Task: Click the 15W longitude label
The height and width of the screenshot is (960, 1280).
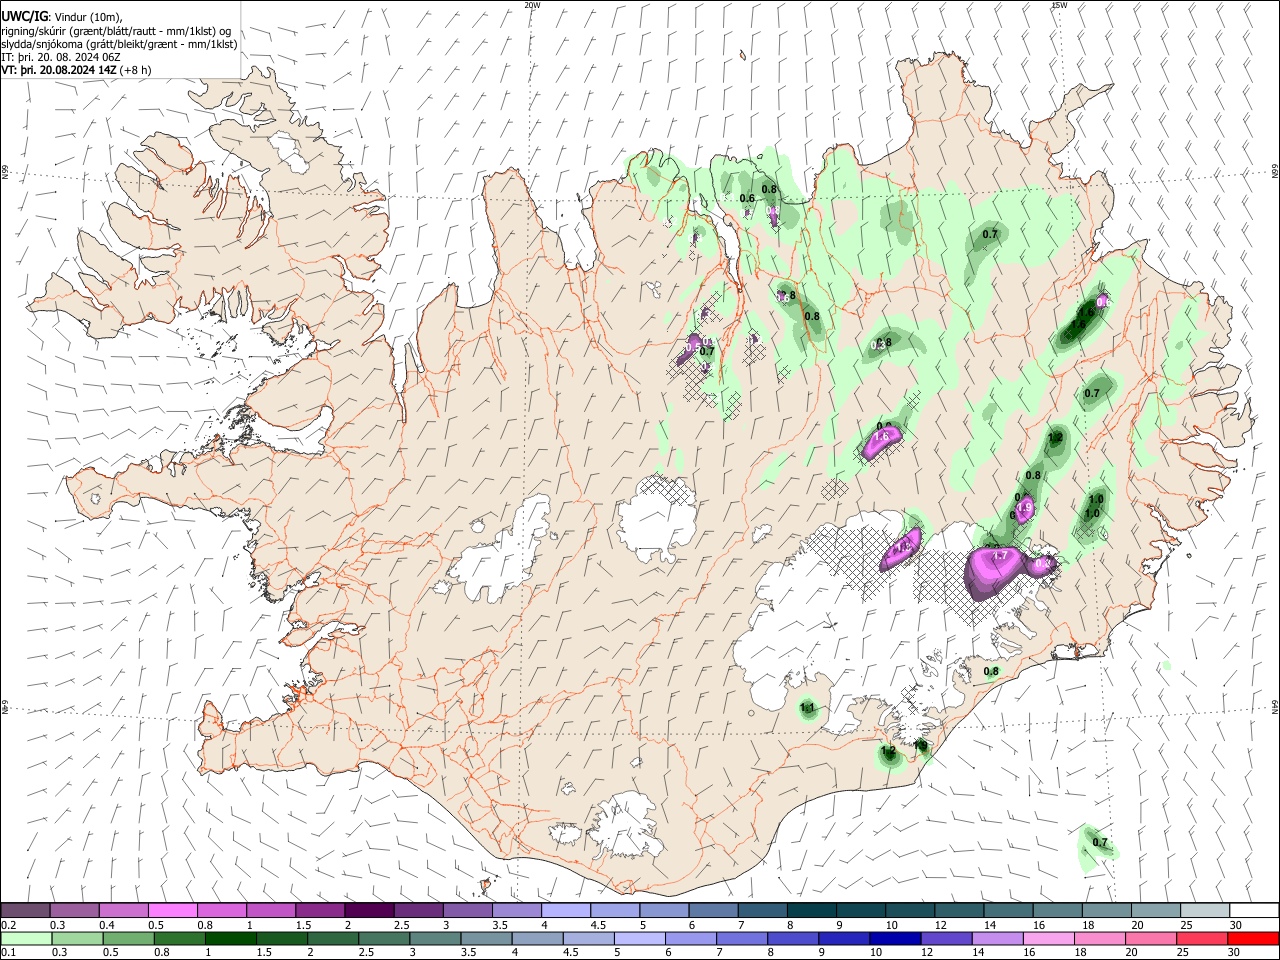Action: pos(1059,5)
